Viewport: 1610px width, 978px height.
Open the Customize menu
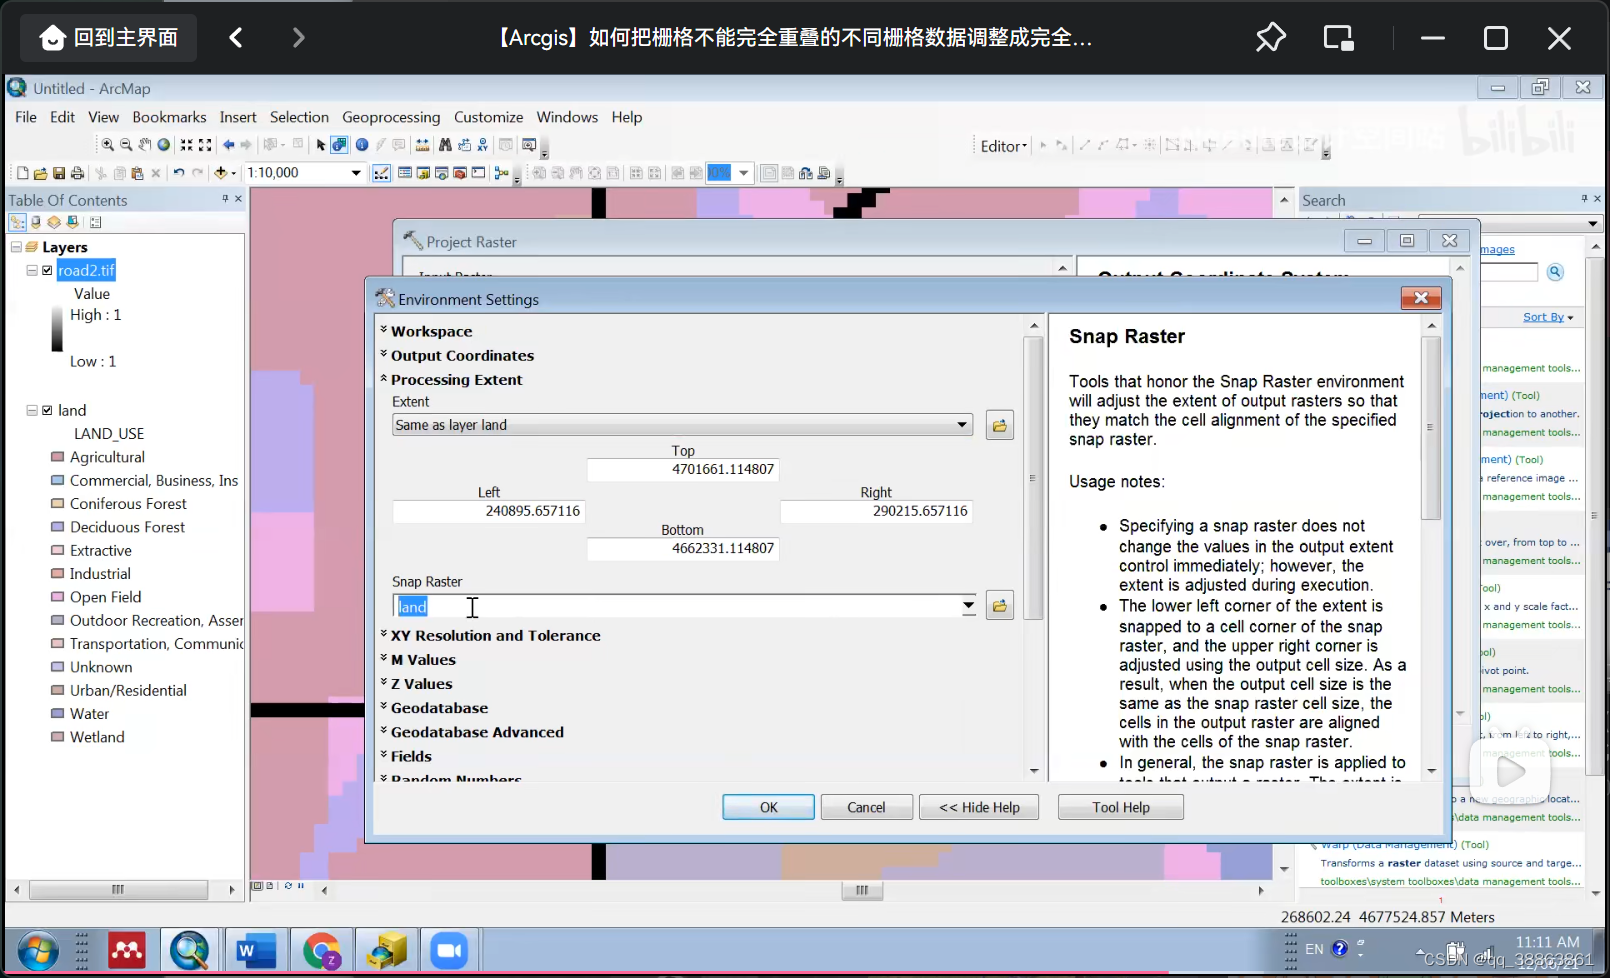coord(488,117)
